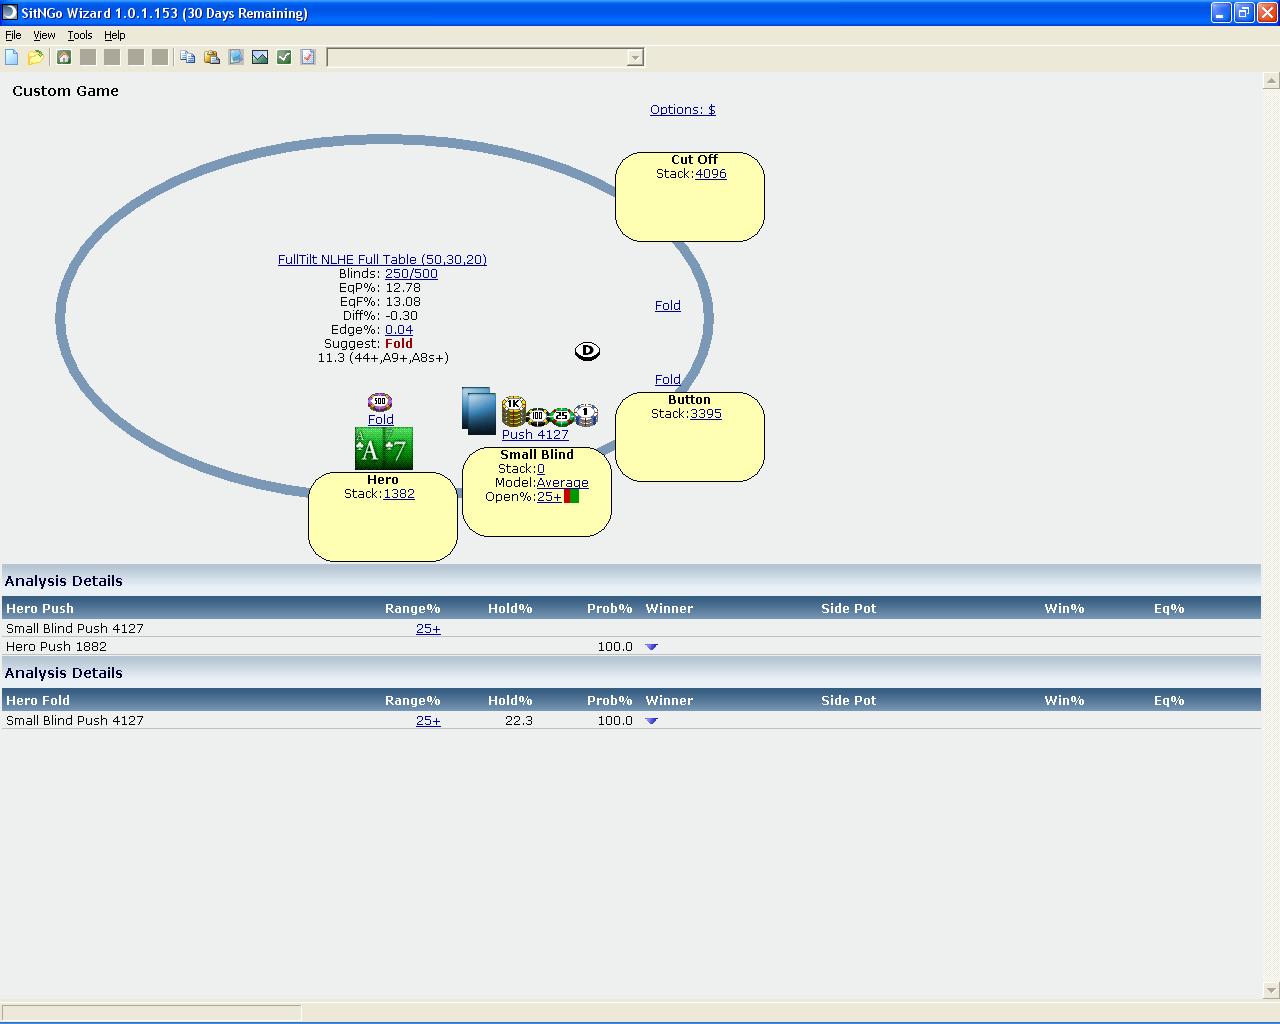
Task: Click the scrollbar down arrow at right
Action: tap(1271, 991)
